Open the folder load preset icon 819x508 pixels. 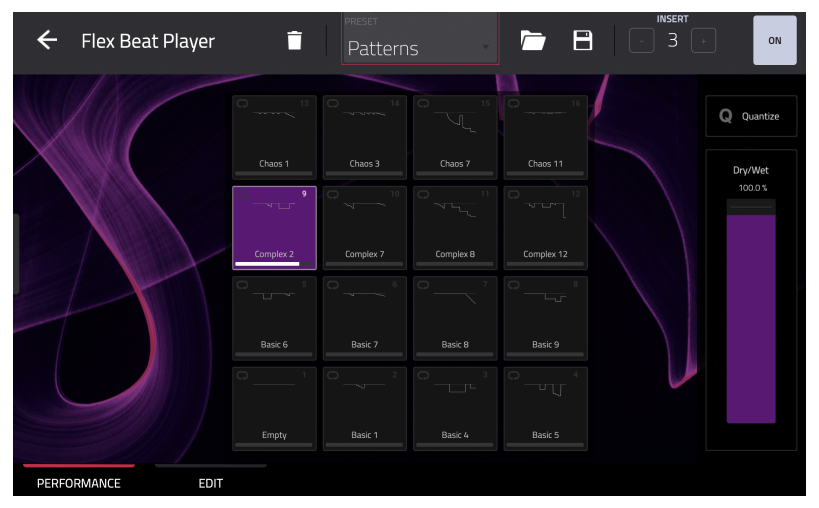(x=533, y=41)
